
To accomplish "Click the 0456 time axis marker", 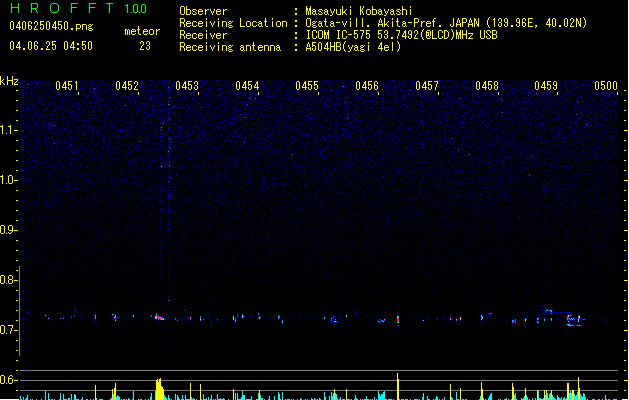I will tap(367, 86).
